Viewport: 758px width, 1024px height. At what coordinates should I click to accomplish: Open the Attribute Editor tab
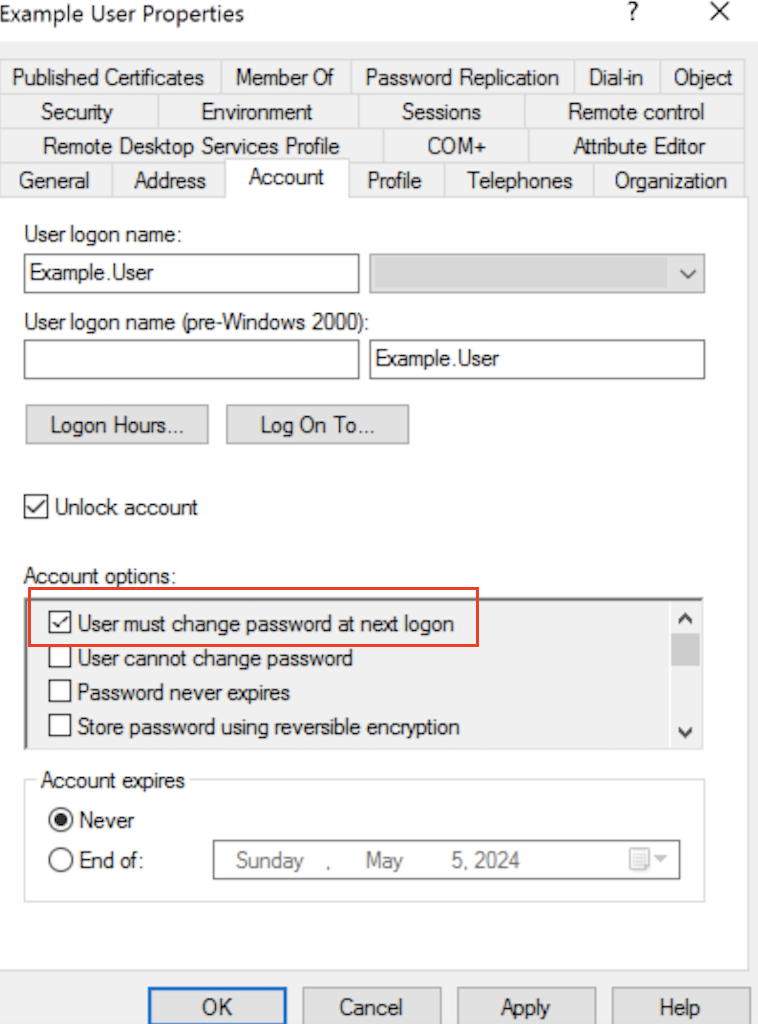[x=639, y=146]
